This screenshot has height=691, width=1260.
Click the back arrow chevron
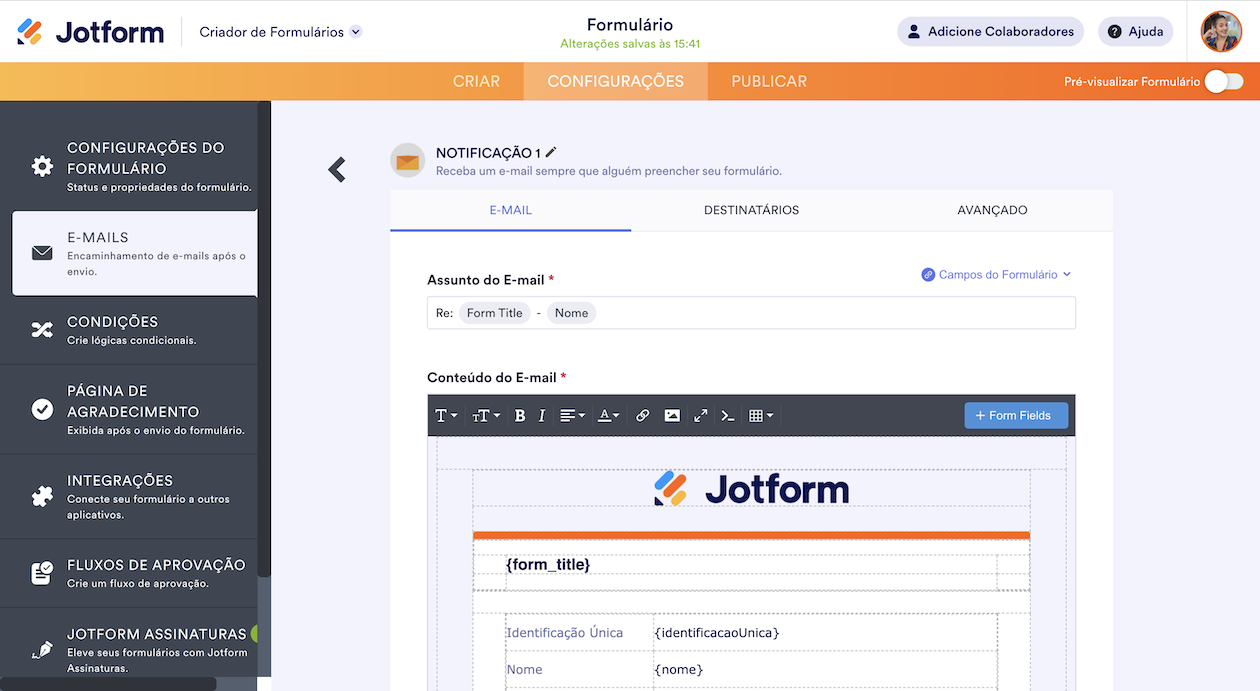tap(337, 170)
